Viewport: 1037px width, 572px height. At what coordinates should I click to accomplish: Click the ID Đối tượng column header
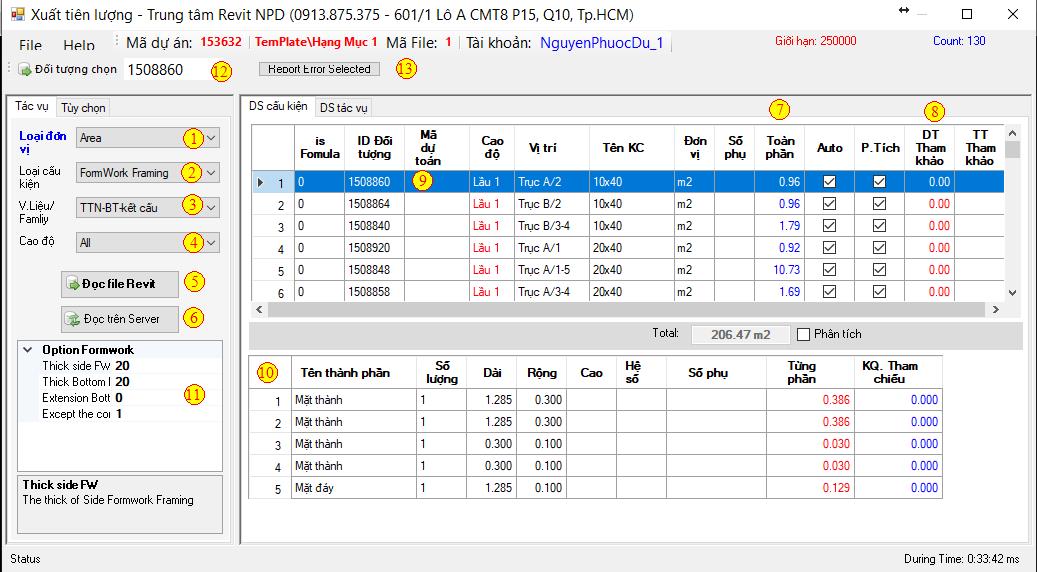tap(374, 148)
